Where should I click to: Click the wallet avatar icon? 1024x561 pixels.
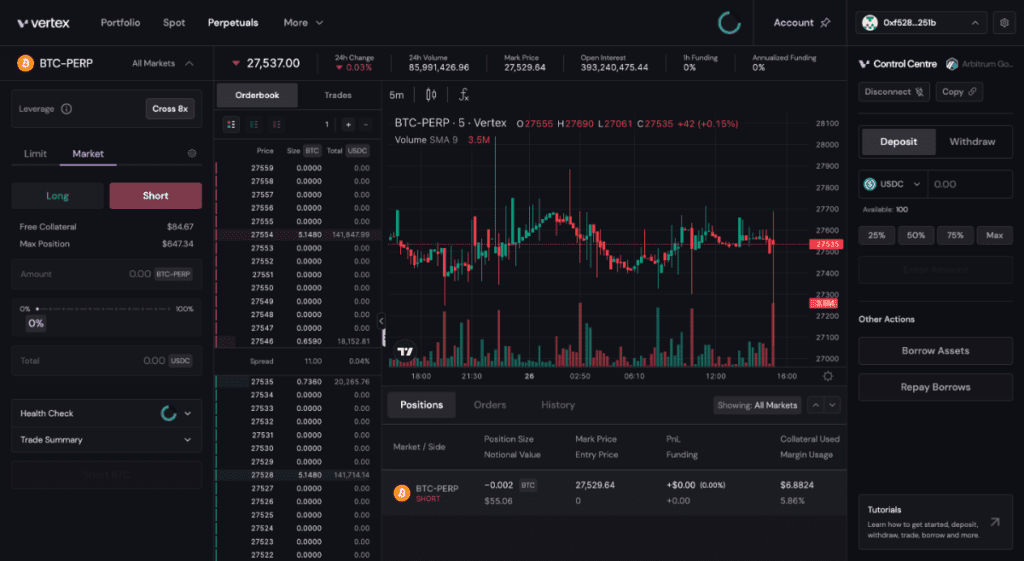pyautogui.click(x=869, y=23)
